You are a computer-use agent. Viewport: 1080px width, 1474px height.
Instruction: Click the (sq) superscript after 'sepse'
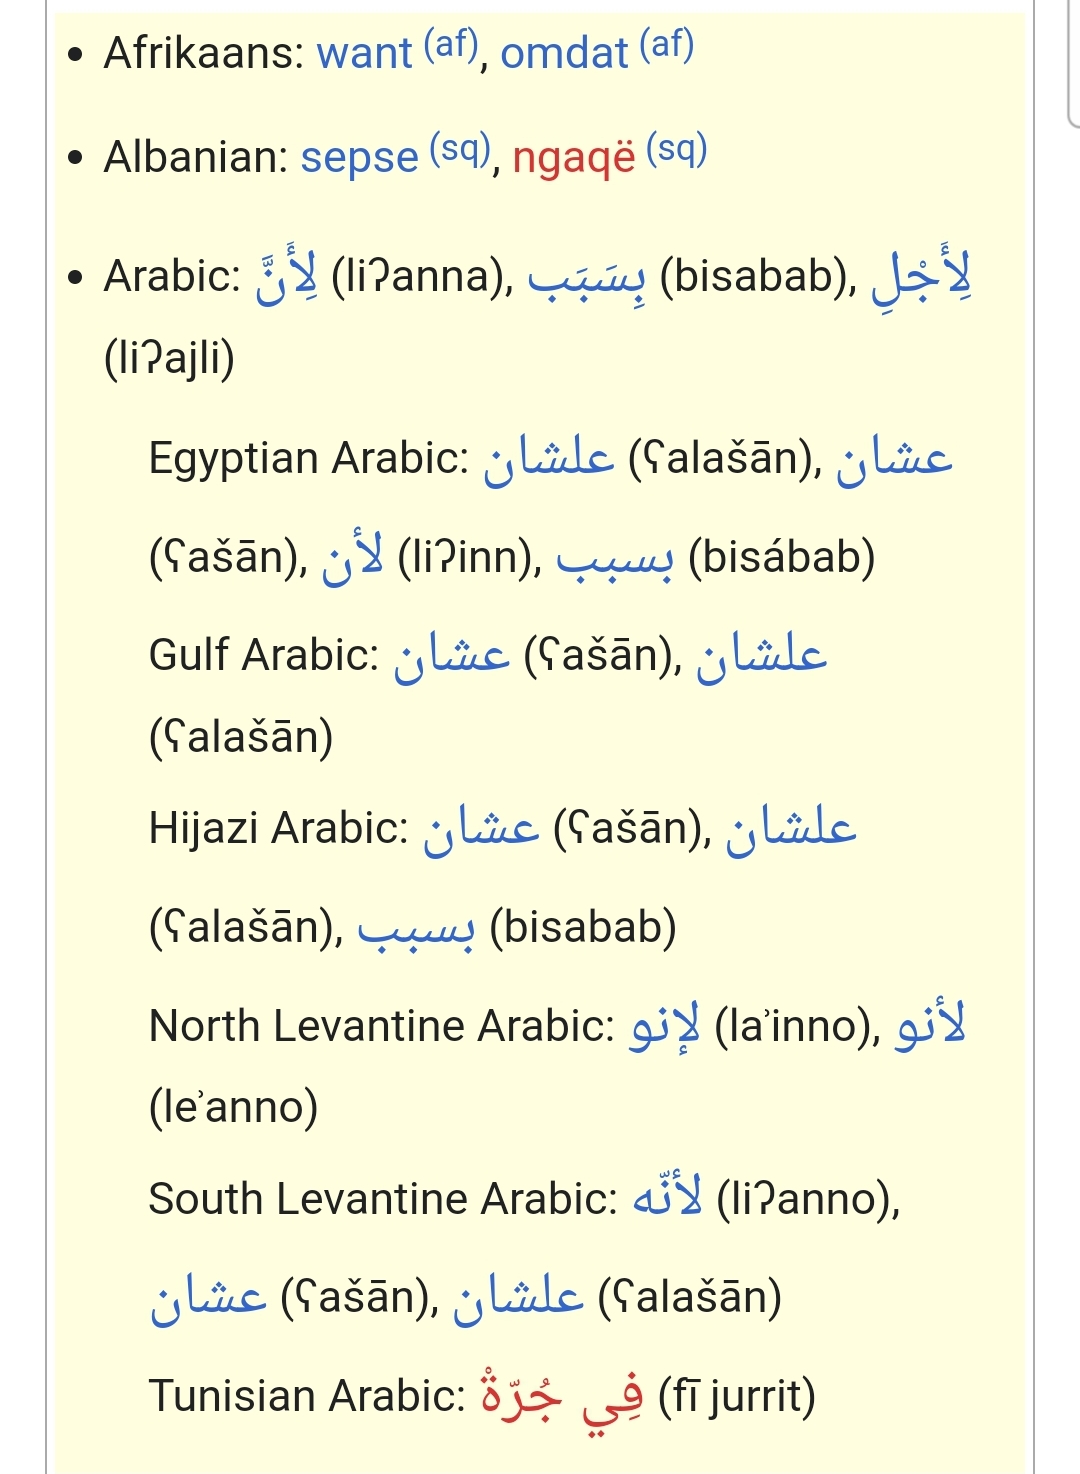click(460, 149)
